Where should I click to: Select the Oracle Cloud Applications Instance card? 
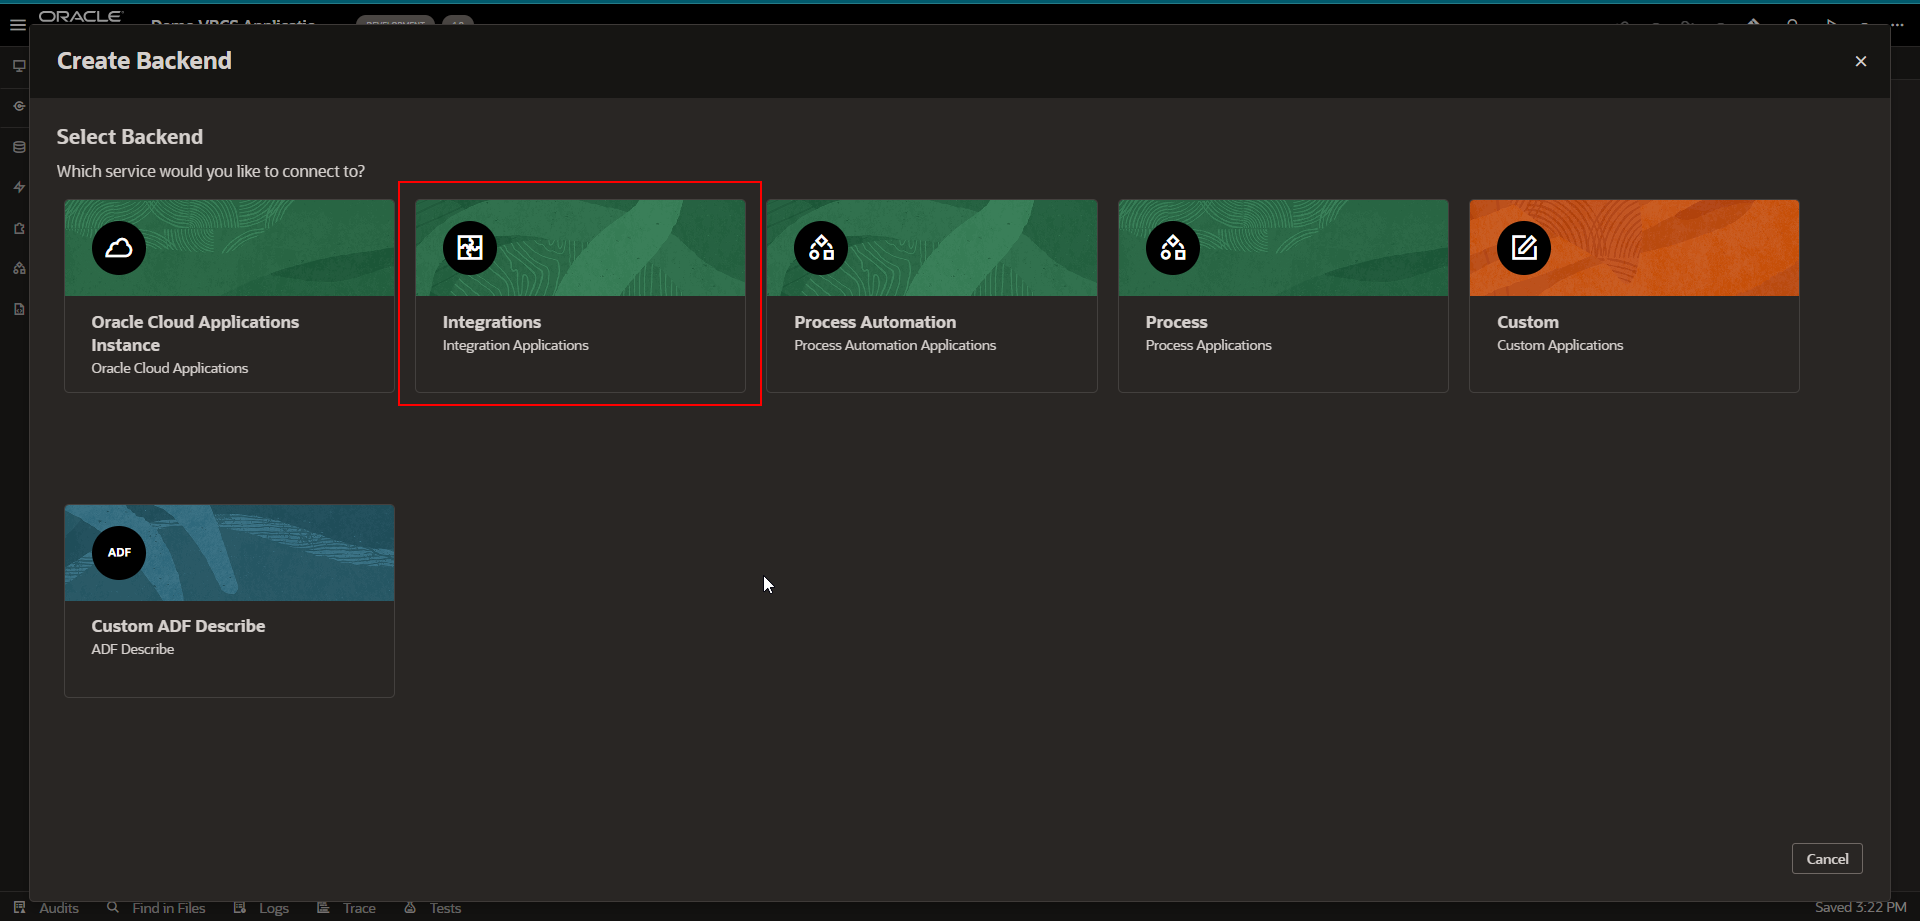[x=229, y=296]
